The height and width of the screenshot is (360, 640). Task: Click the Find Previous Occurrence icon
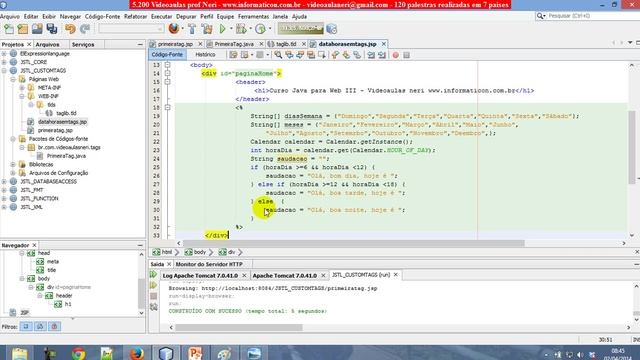pyautogui.click(x=289, y=55)
